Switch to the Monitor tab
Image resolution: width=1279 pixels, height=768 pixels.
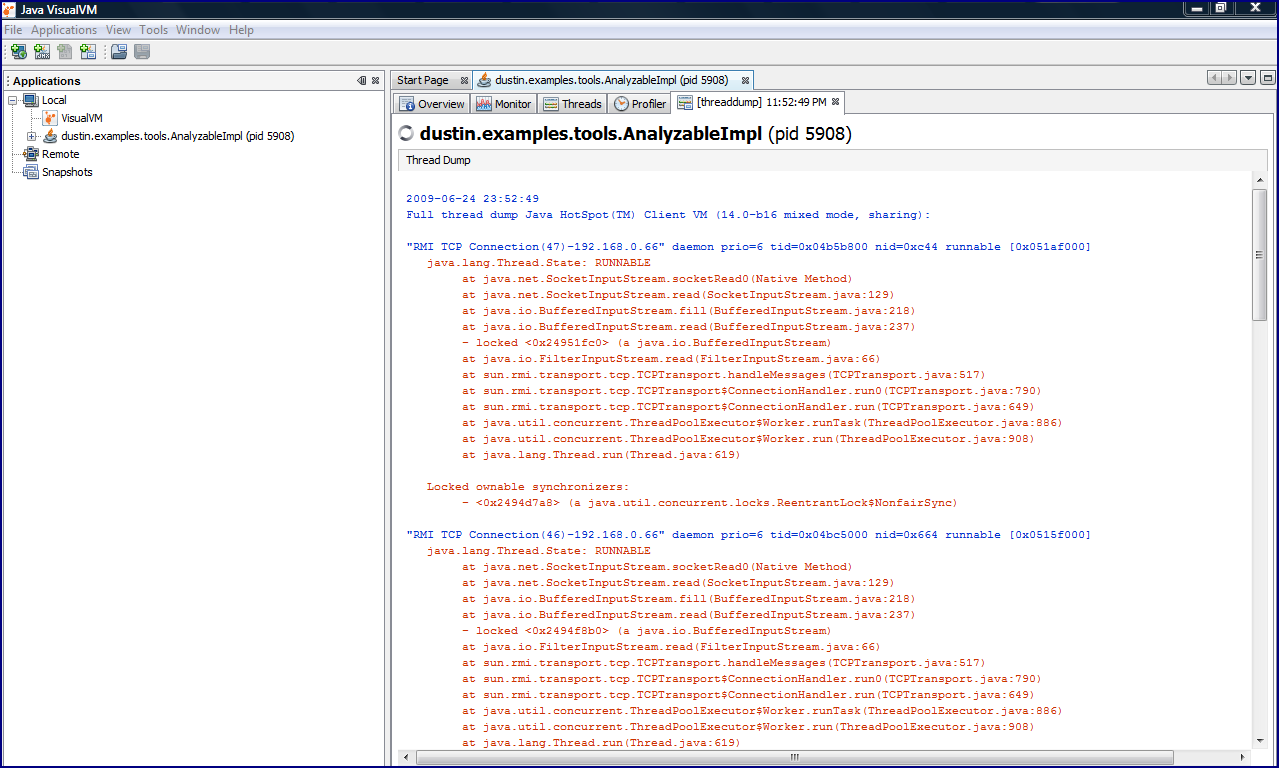[x=505, y=103]
